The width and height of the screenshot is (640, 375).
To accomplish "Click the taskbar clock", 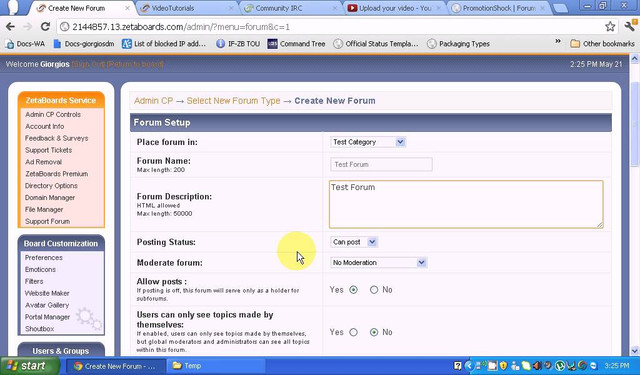I will 617,366.
